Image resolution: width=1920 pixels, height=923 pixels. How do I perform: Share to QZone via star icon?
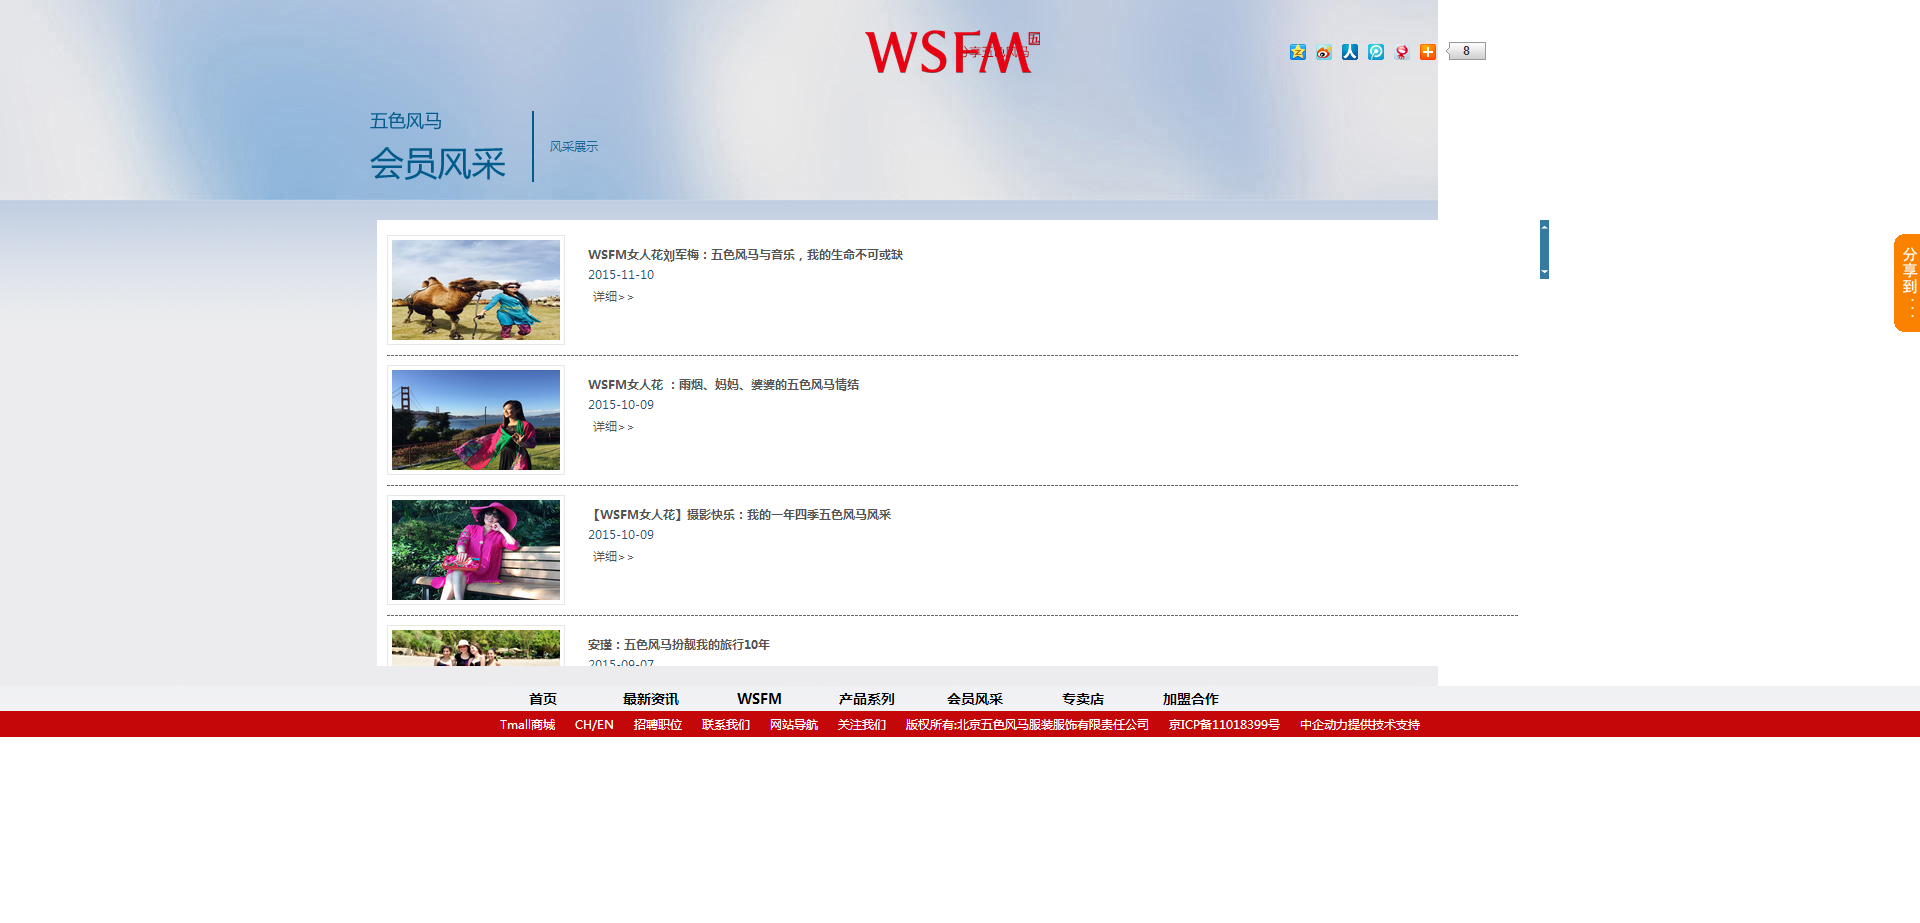1298,52
